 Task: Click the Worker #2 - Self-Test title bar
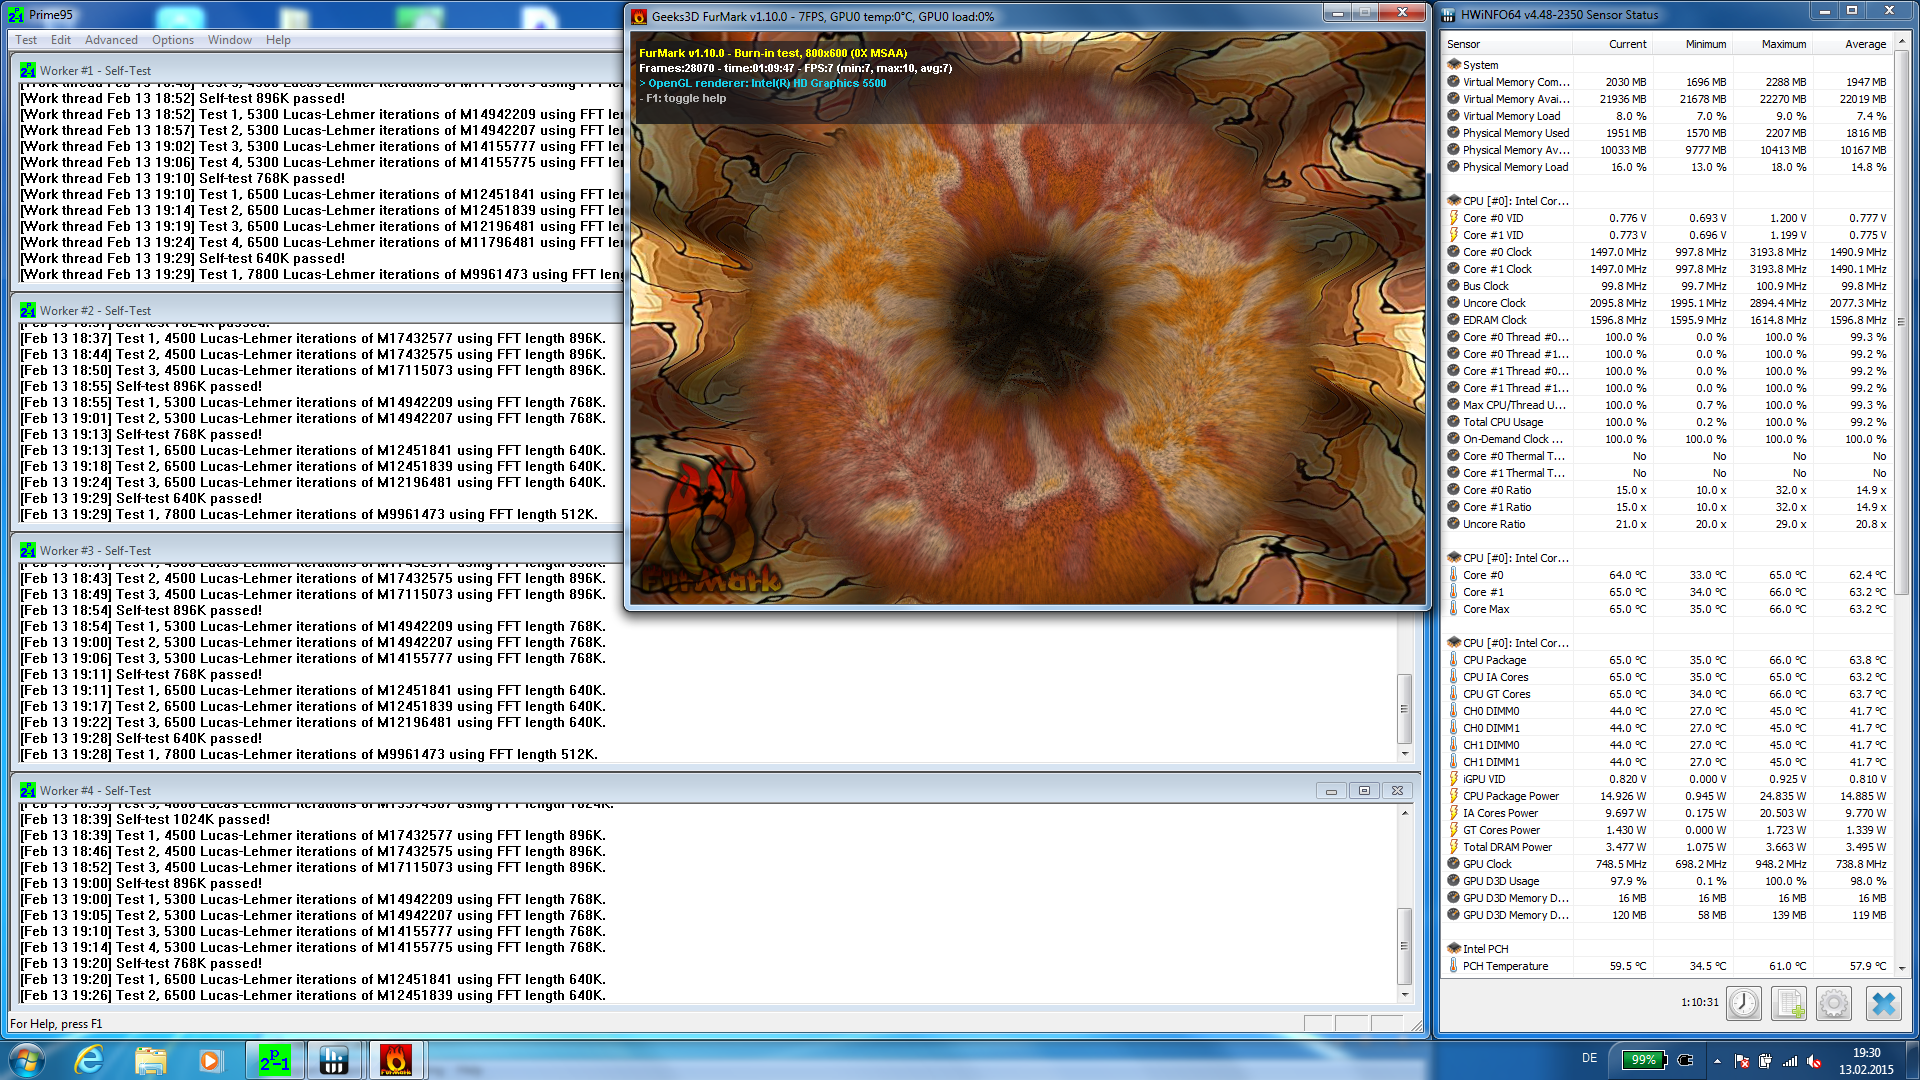[x=316, y=311]
